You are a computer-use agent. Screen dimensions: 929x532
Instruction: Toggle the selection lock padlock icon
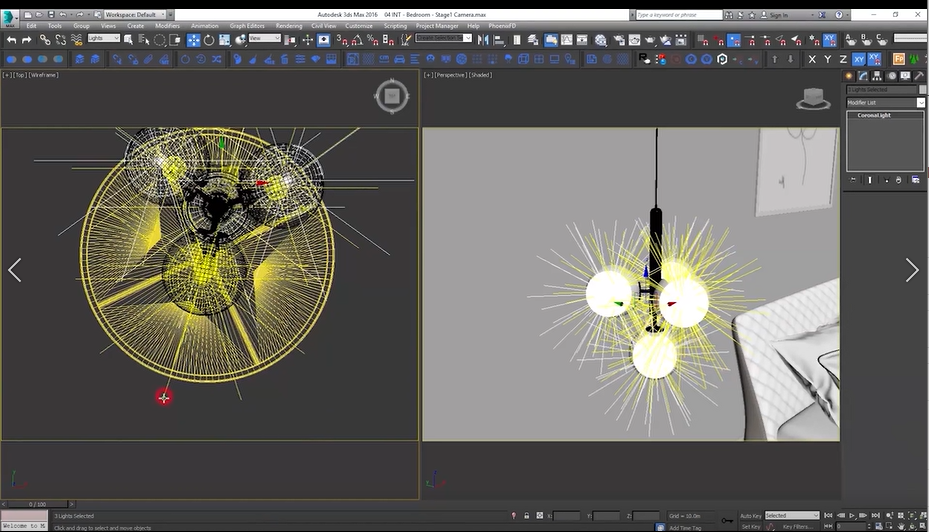pos(526,516)
